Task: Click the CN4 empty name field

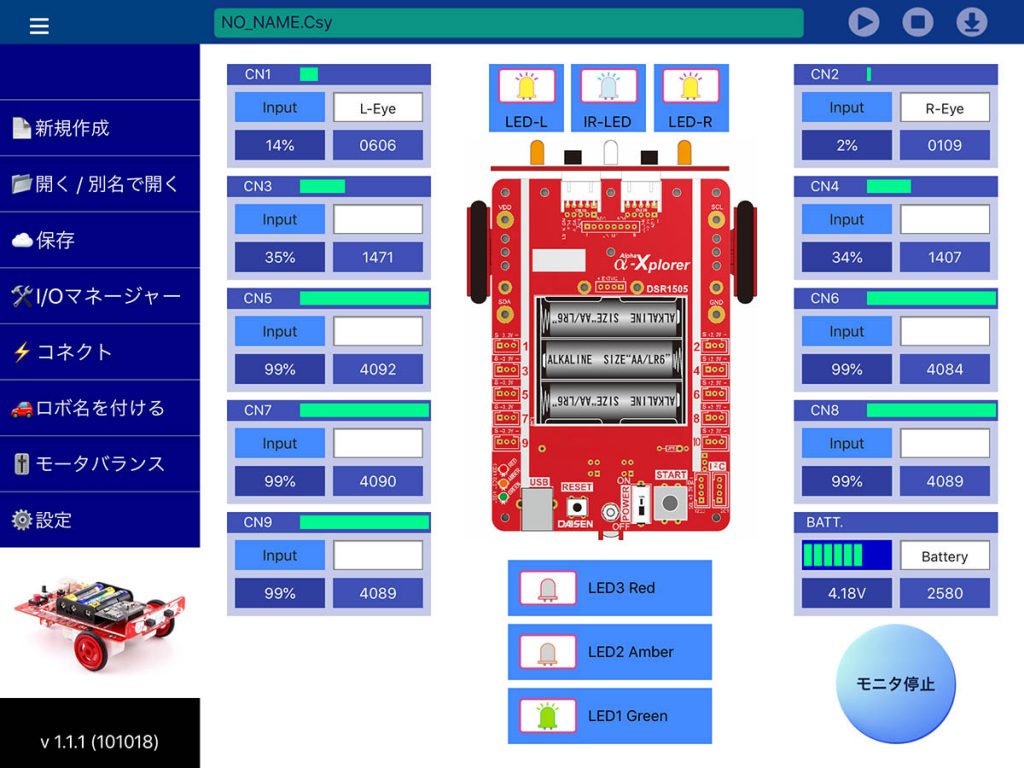Action: 944,219
